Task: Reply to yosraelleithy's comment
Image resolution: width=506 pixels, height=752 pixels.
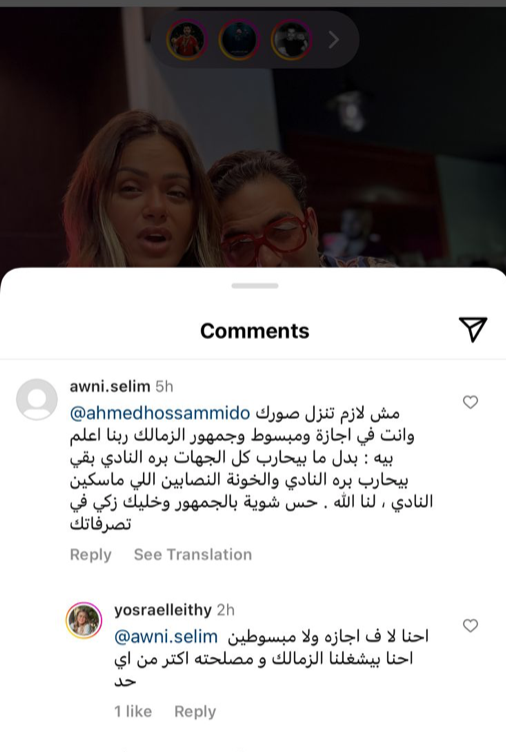Action: tap(195, 712)
